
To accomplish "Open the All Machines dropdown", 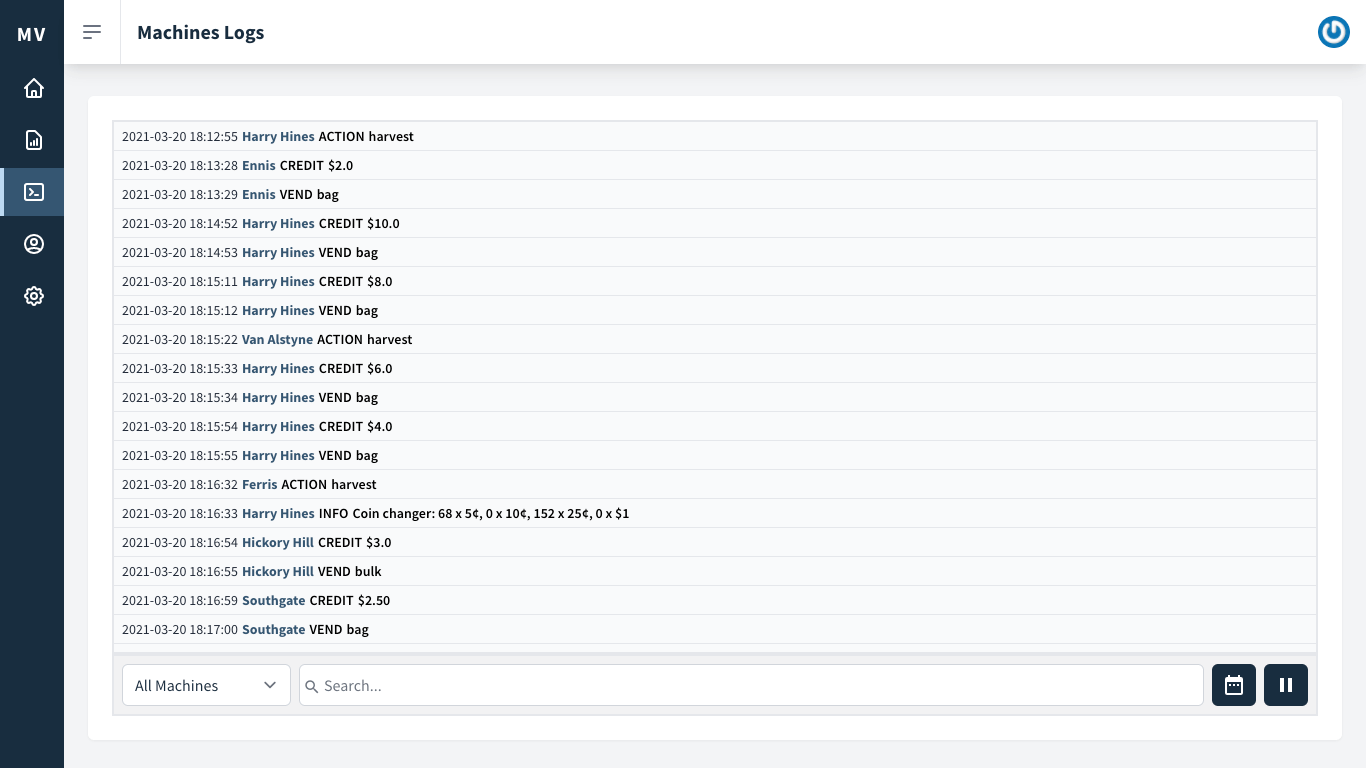I will [206, 685].
